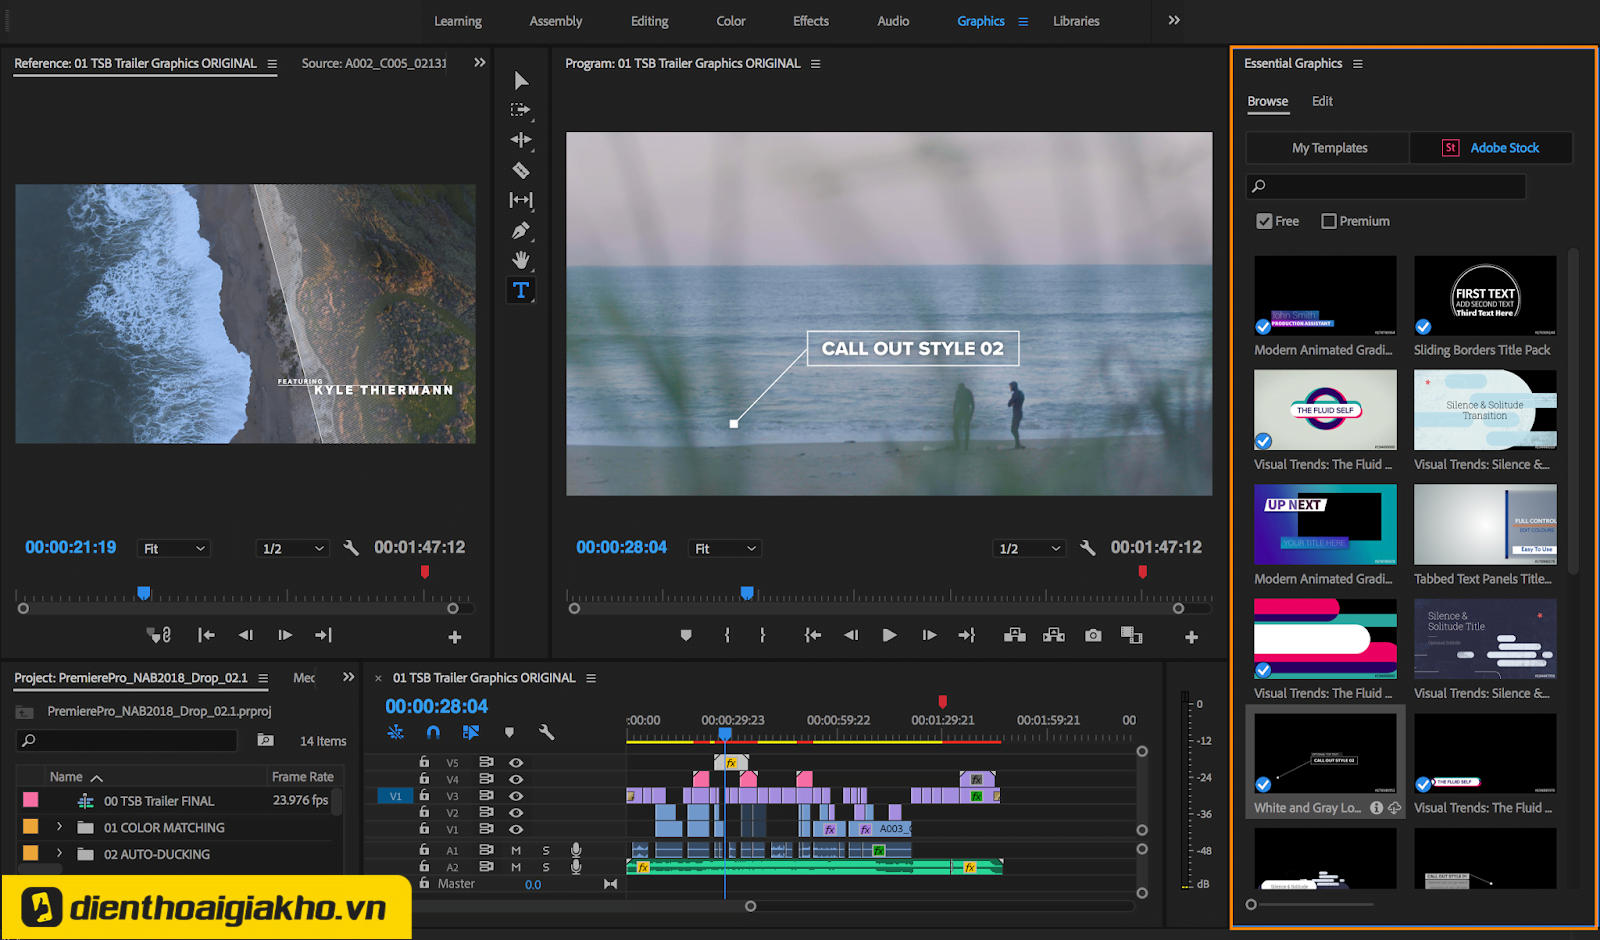
Task: Open Reference monitor settings wrench
Action: pyautogui.click(x=351, y=548)
